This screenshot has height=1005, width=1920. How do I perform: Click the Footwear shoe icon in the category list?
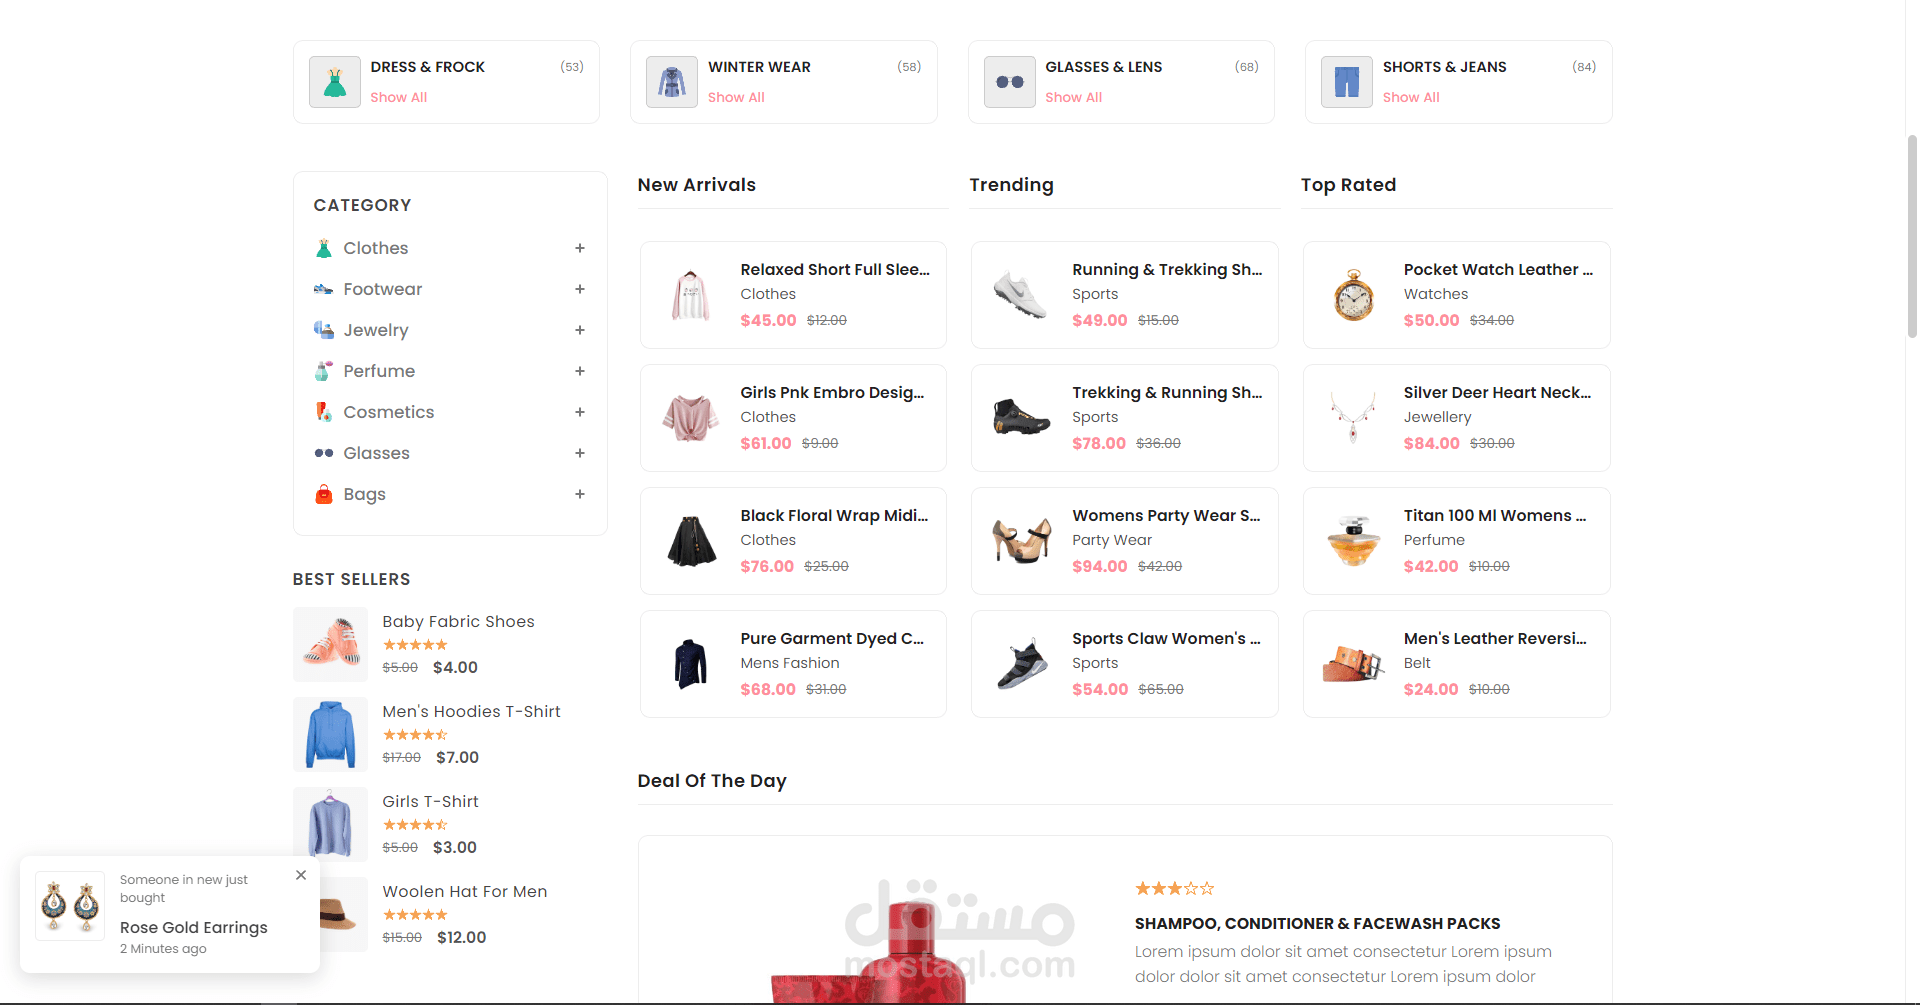pos(323,289)
